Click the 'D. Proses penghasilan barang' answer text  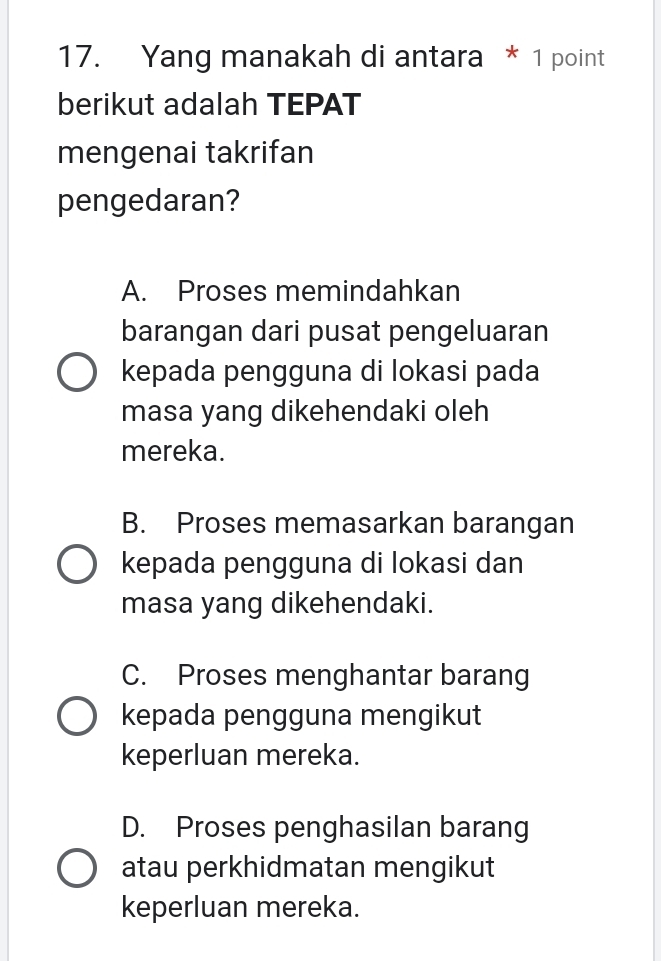pos(325,828)
